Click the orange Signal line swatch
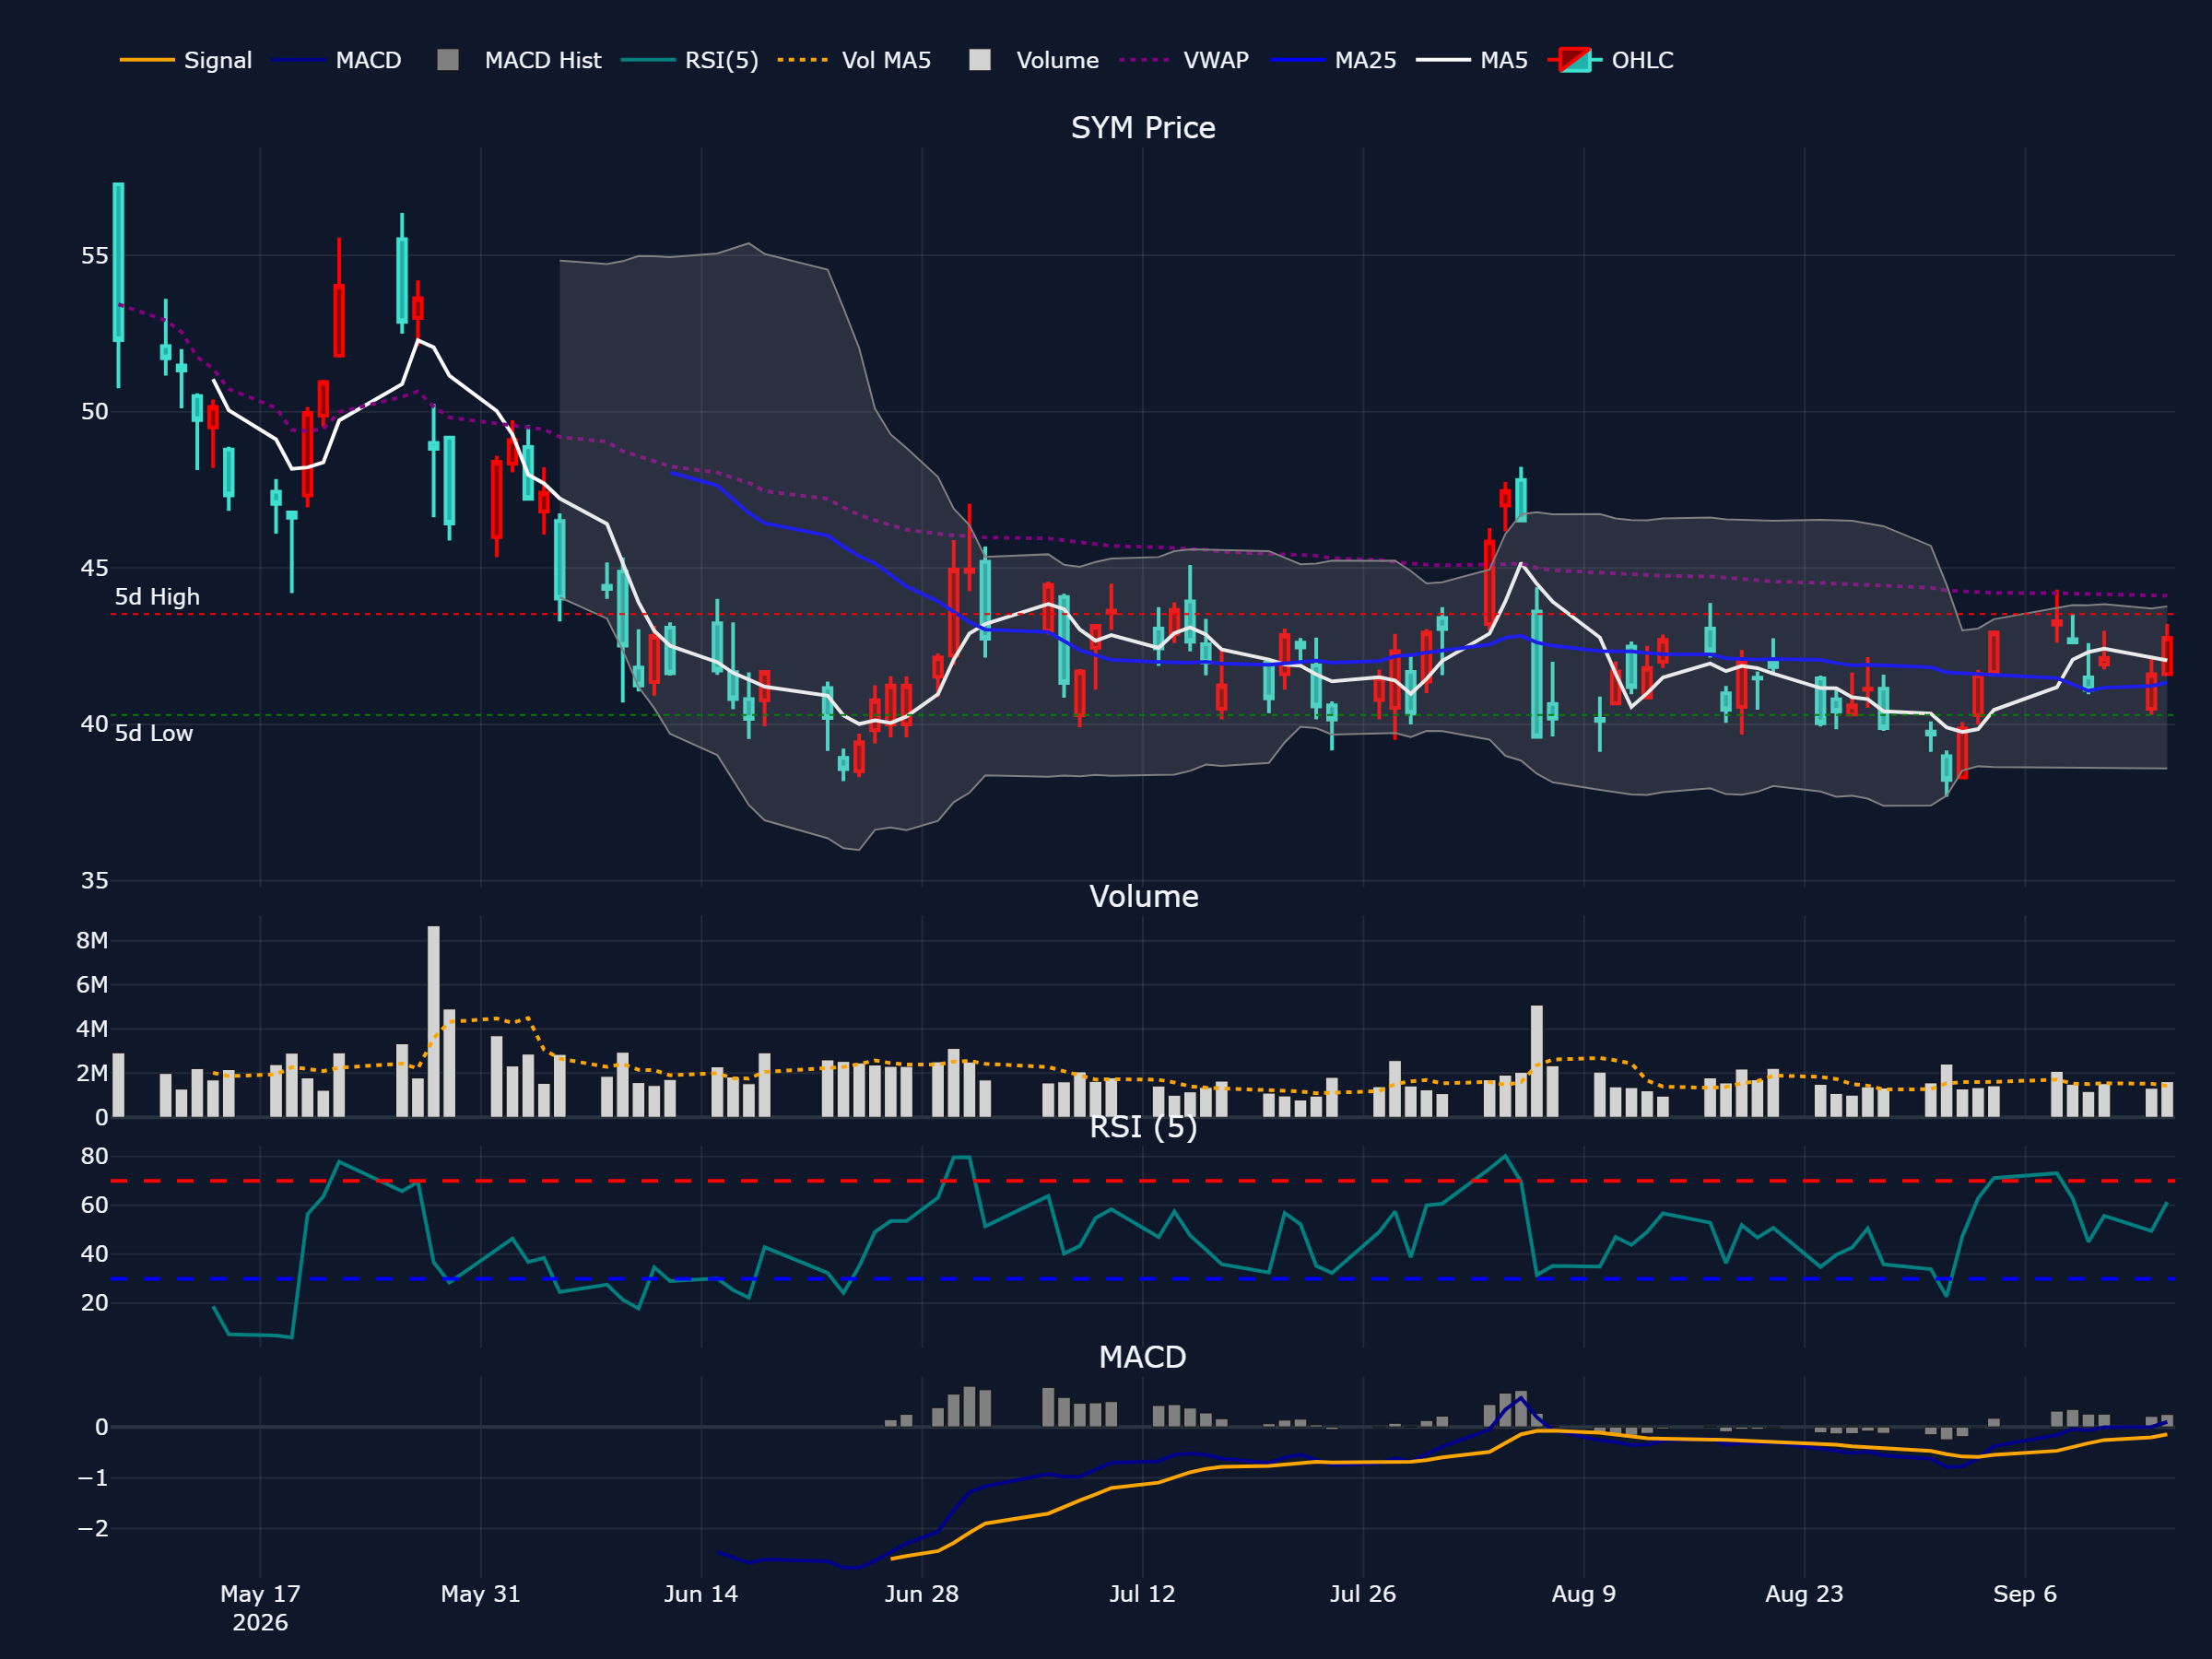The image size is (2212, 1659). [x=147, y=60]
